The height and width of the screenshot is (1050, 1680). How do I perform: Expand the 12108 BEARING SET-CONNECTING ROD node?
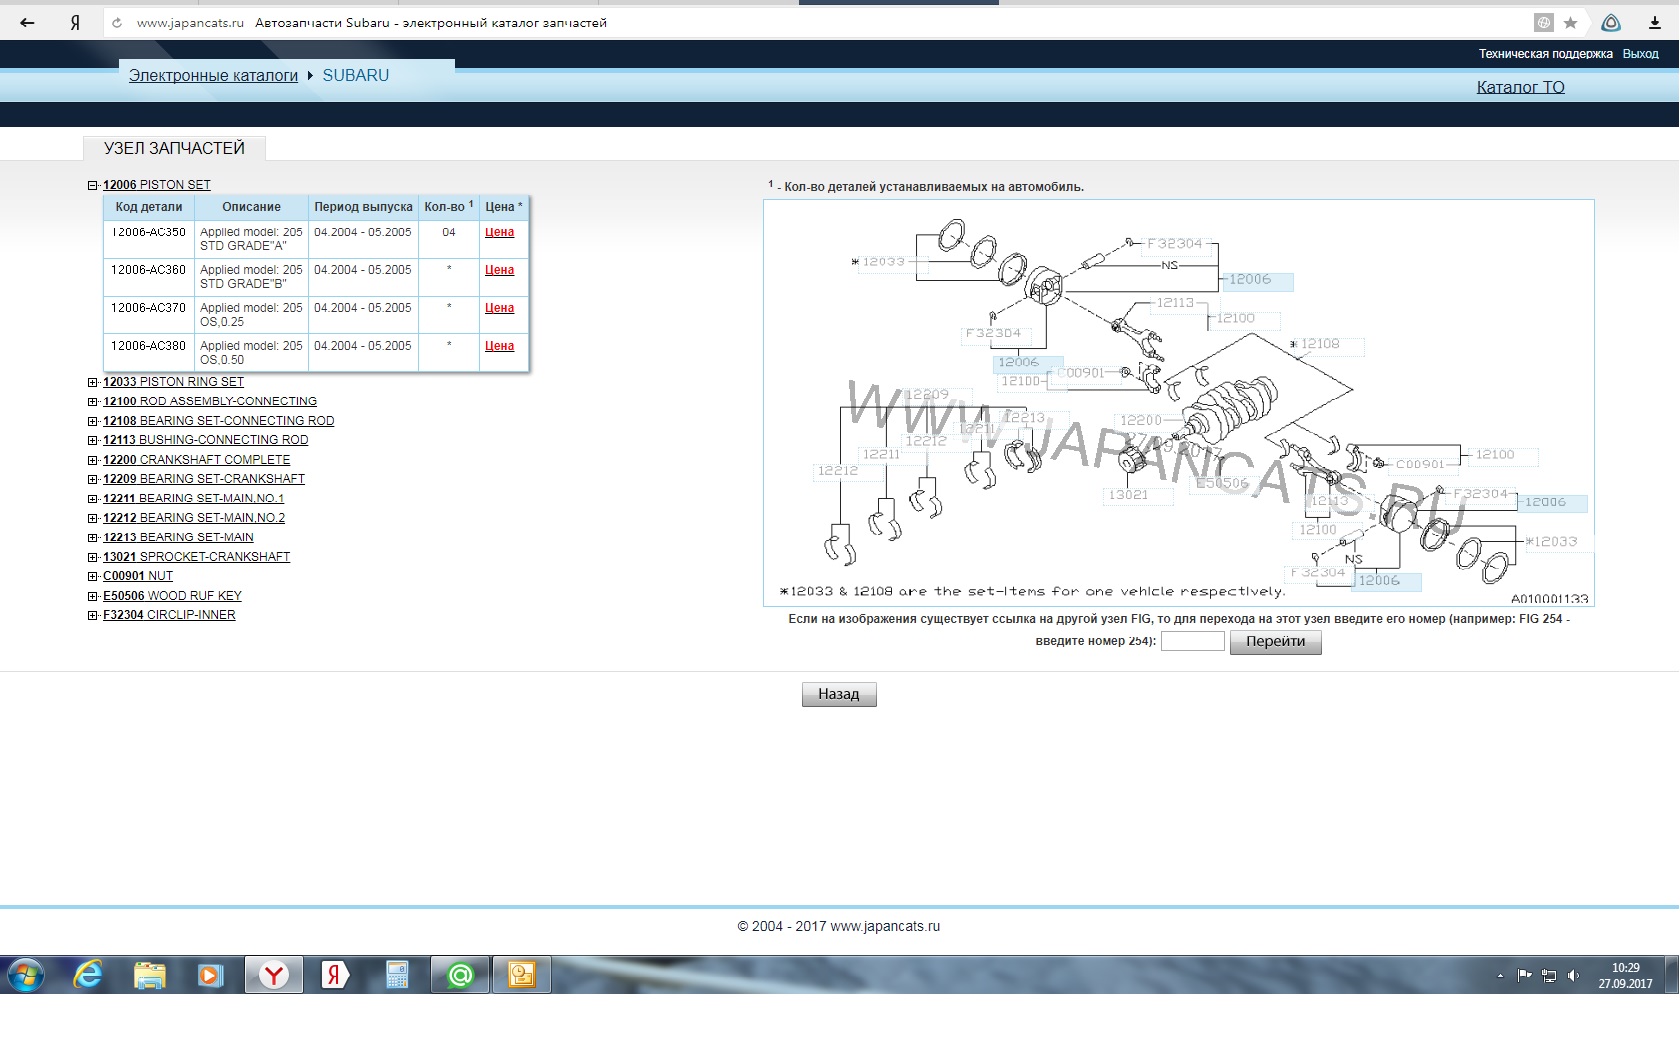click(92, 421)
